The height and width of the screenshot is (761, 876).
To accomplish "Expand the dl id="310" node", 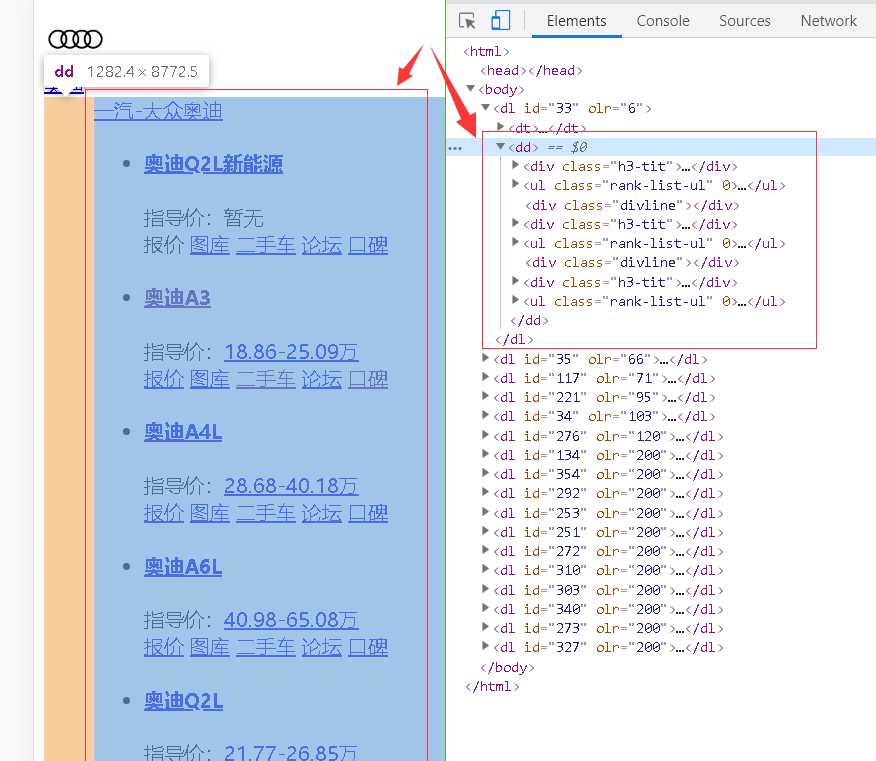I will tap(485, 569).
